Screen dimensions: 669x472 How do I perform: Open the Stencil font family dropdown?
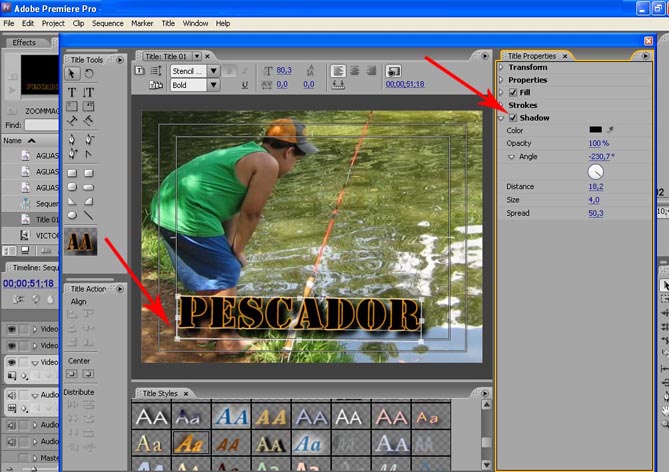pyautogui.click(x=214, y=71)
